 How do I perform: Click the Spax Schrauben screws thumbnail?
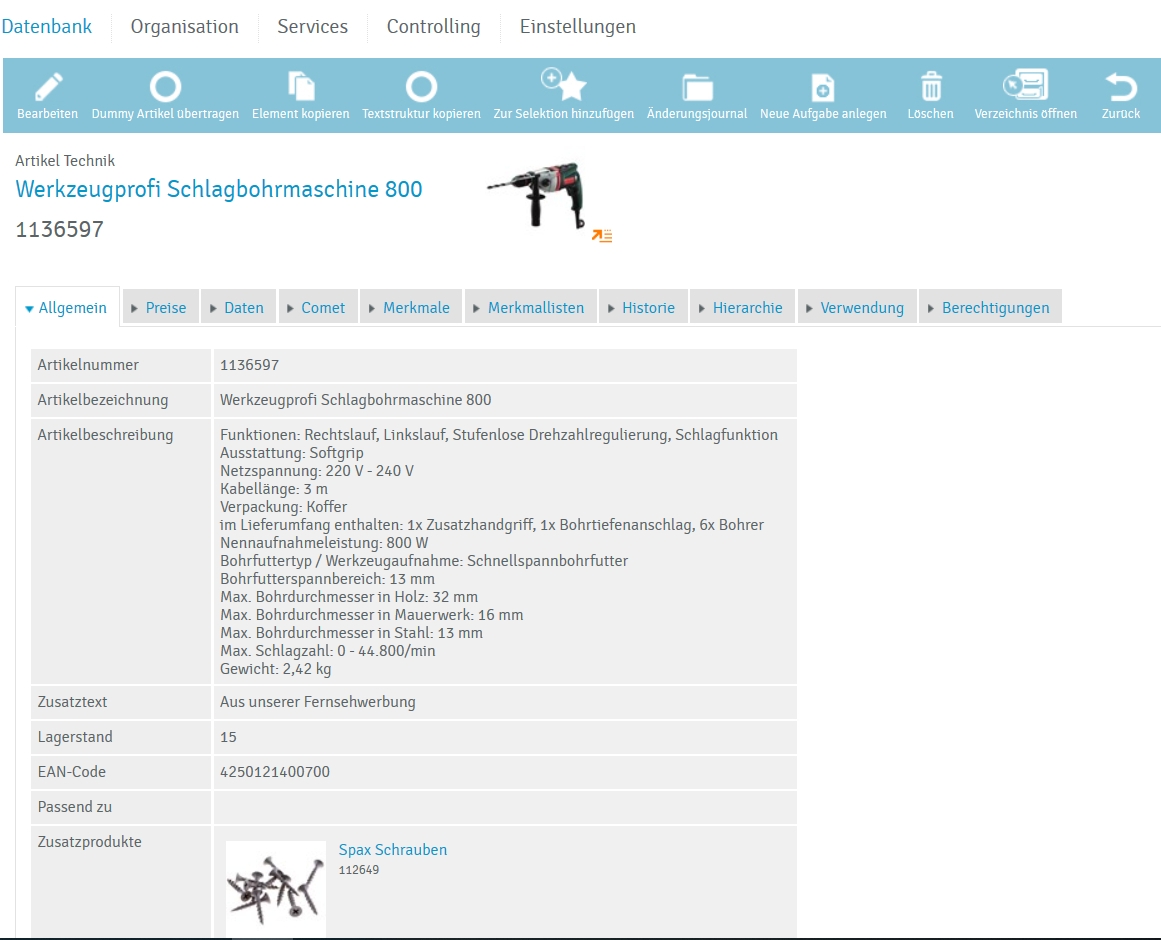275,888
